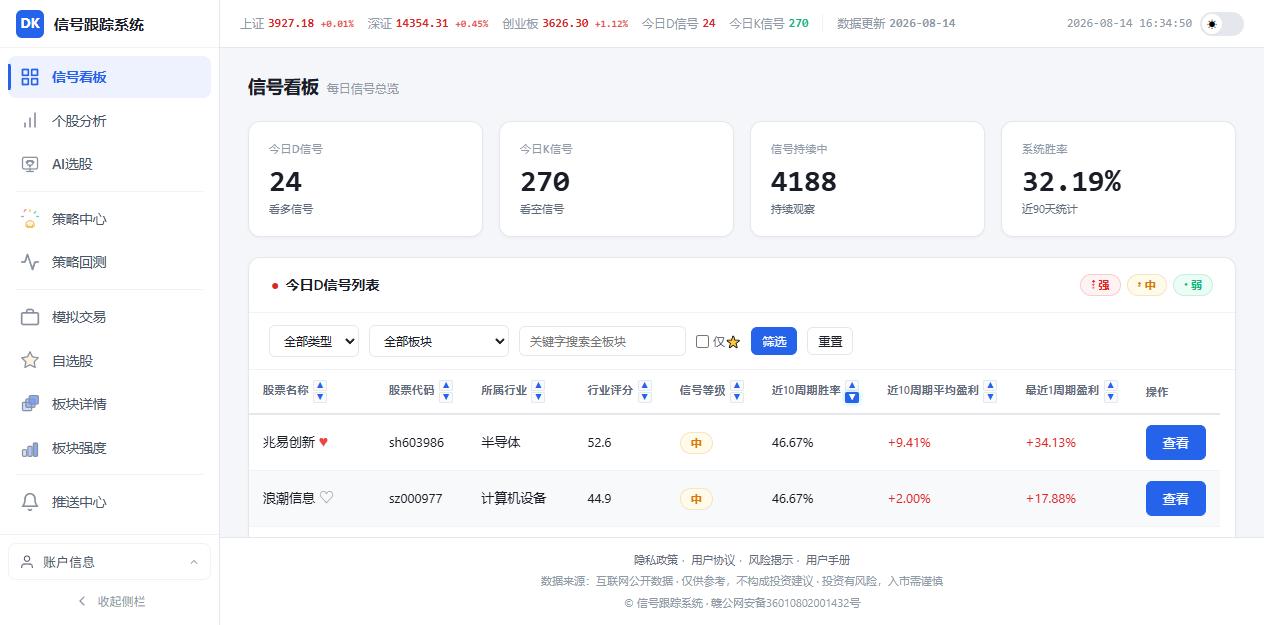Go to 板块详情 in the sidebar

point(110,404)
